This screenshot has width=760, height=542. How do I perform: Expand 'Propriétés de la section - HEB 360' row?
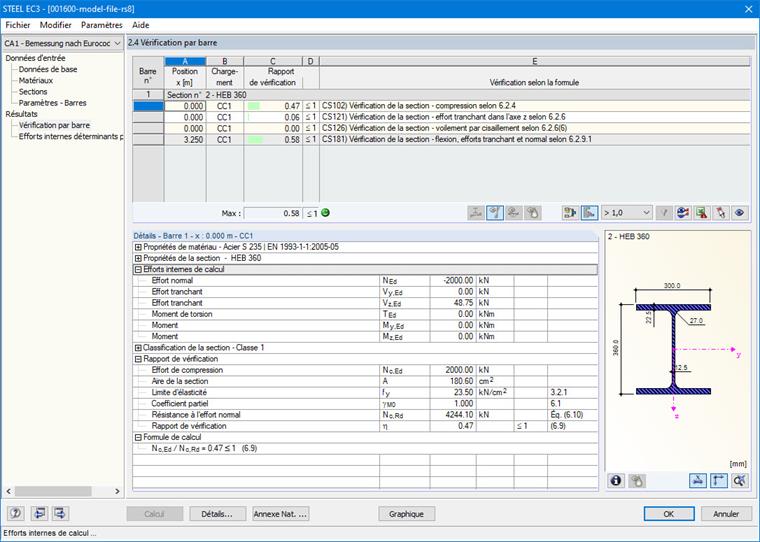tap(138, 258)
